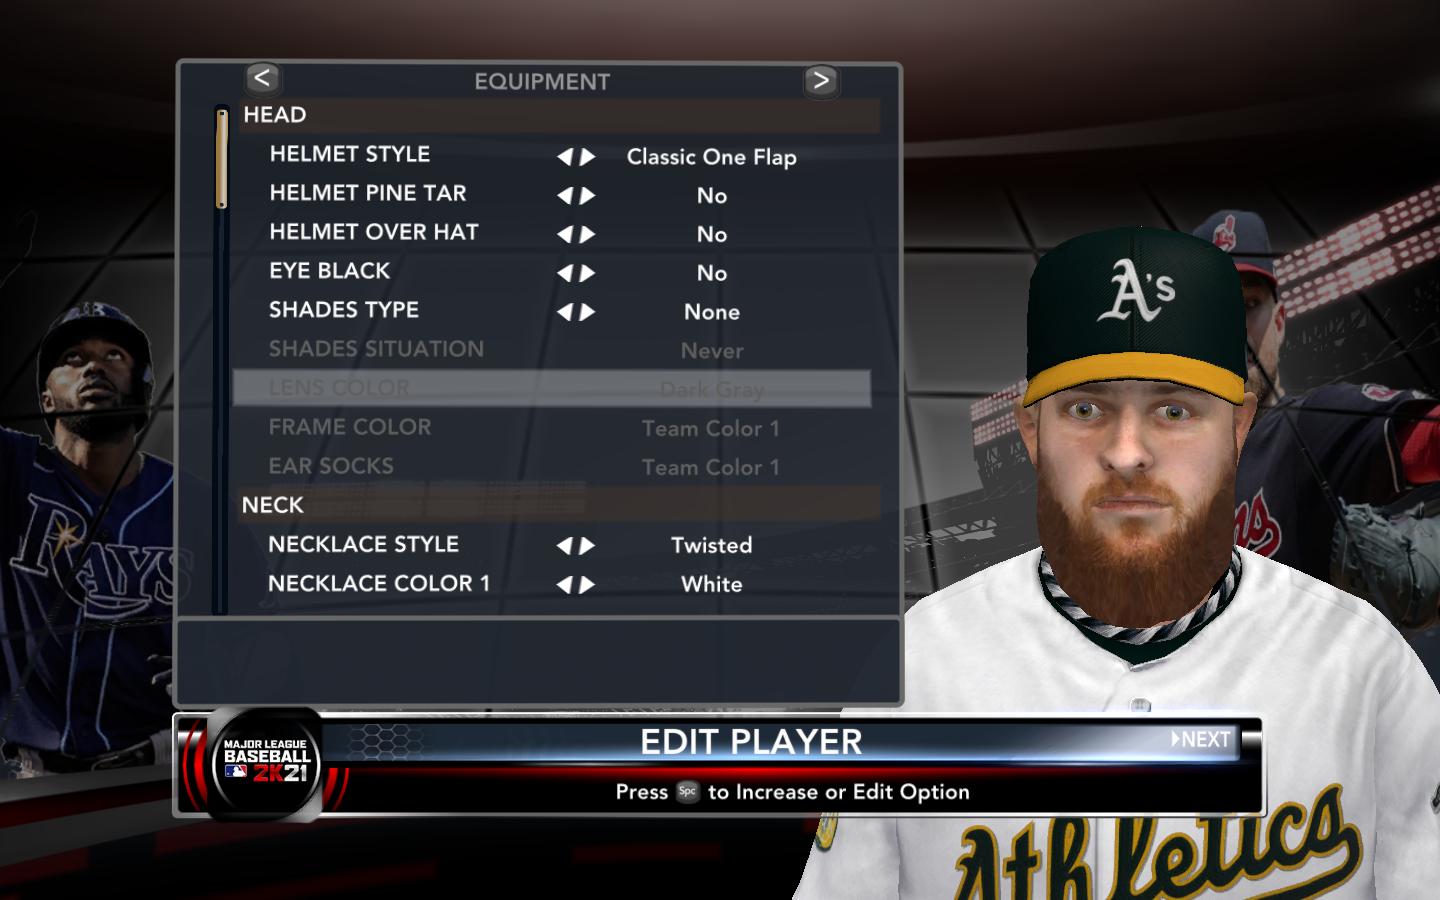
Task: Click right arrow for Necklace Style
Action: click(x=588, y=546)
